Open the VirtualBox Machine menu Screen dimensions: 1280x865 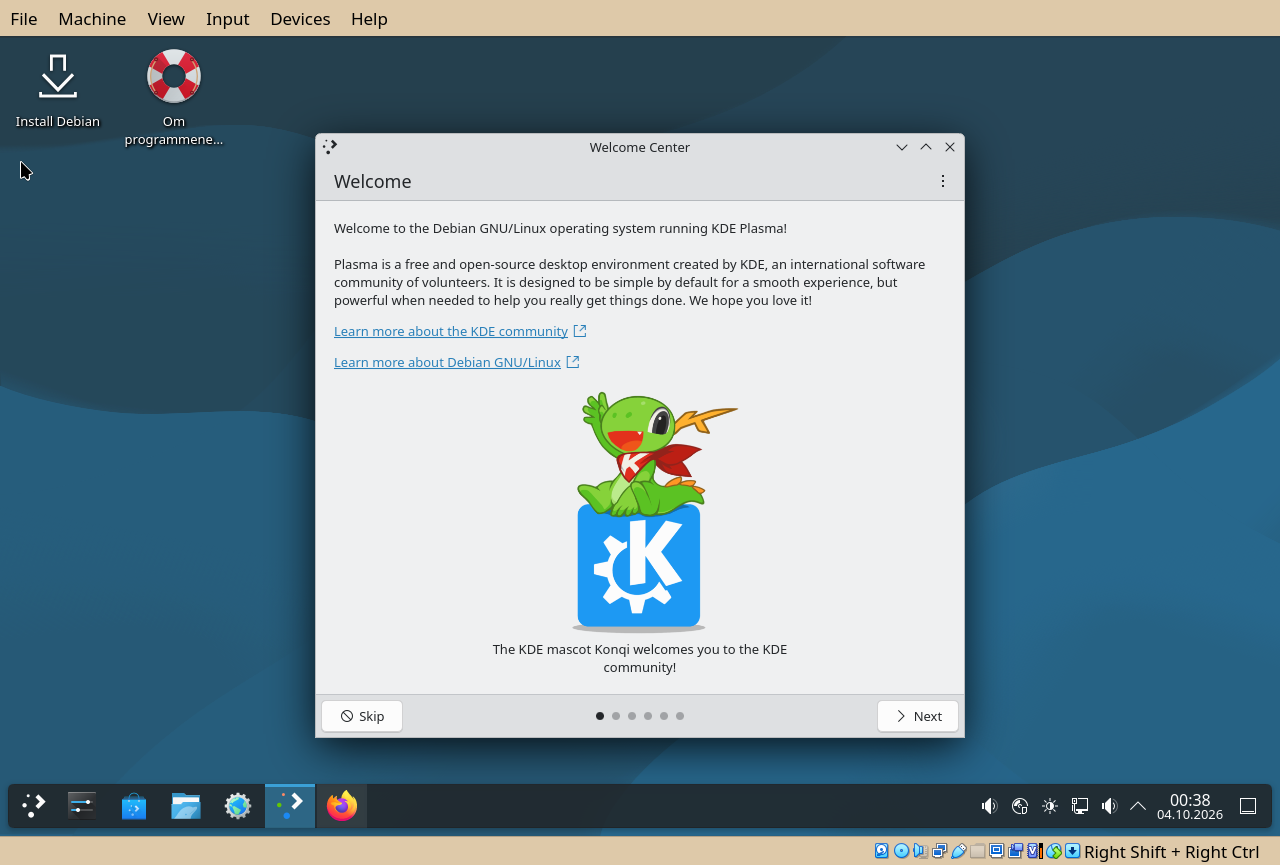92,19
